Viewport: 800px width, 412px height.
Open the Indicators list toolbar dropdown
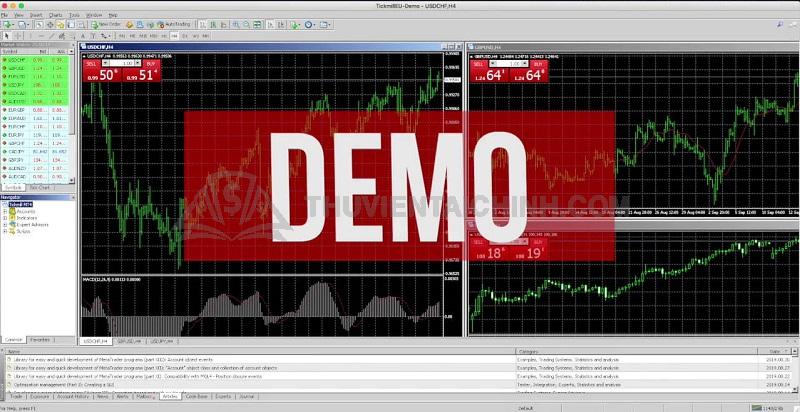click(x=295, y=24)
